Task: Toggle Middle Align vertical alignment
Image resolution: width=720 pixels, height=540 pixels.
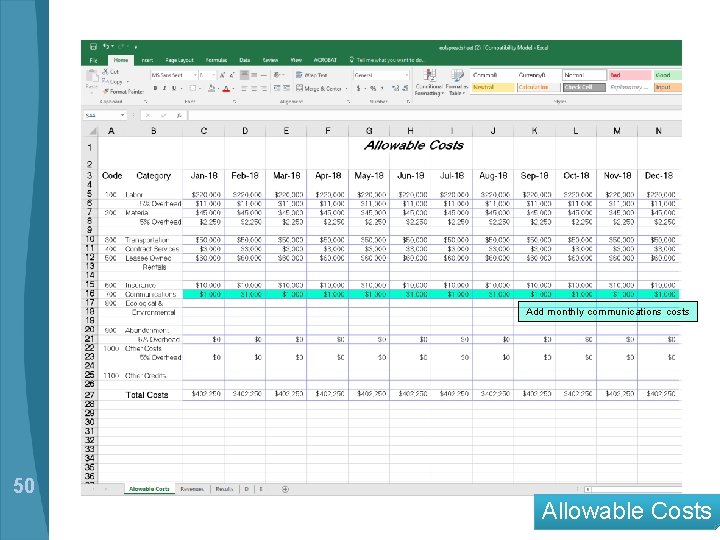Action: 254,75
